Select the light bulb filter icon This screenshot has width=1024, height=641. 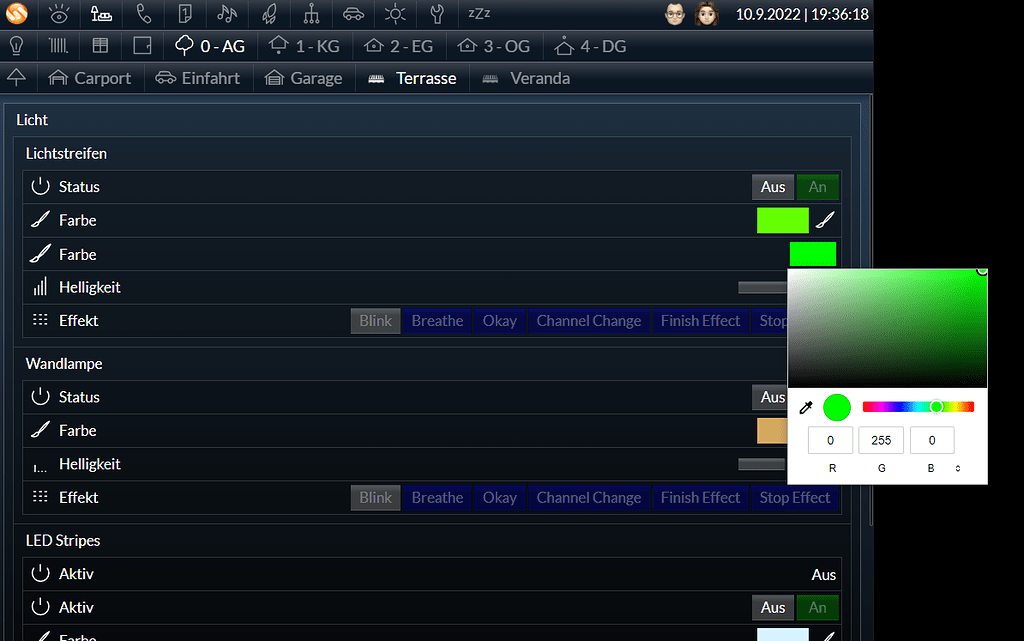coord(16,46)
